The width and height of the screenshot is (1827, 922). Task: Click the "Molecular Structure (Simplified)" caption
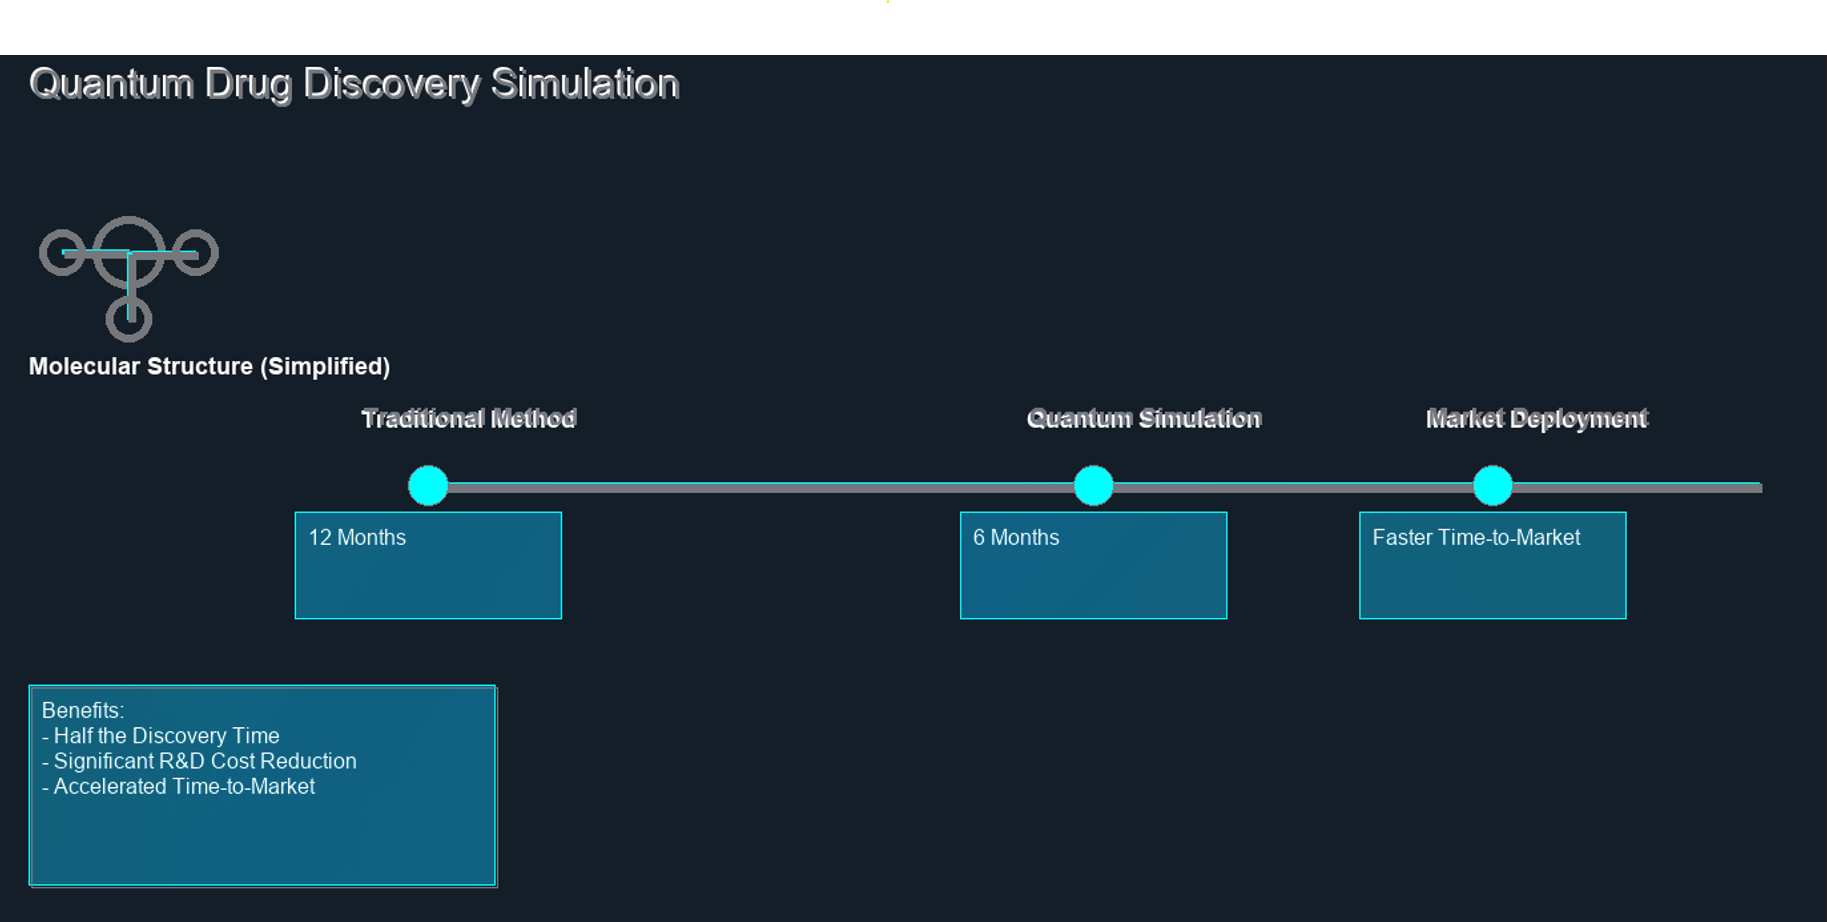pyautogui.click(x=209, y=366)
